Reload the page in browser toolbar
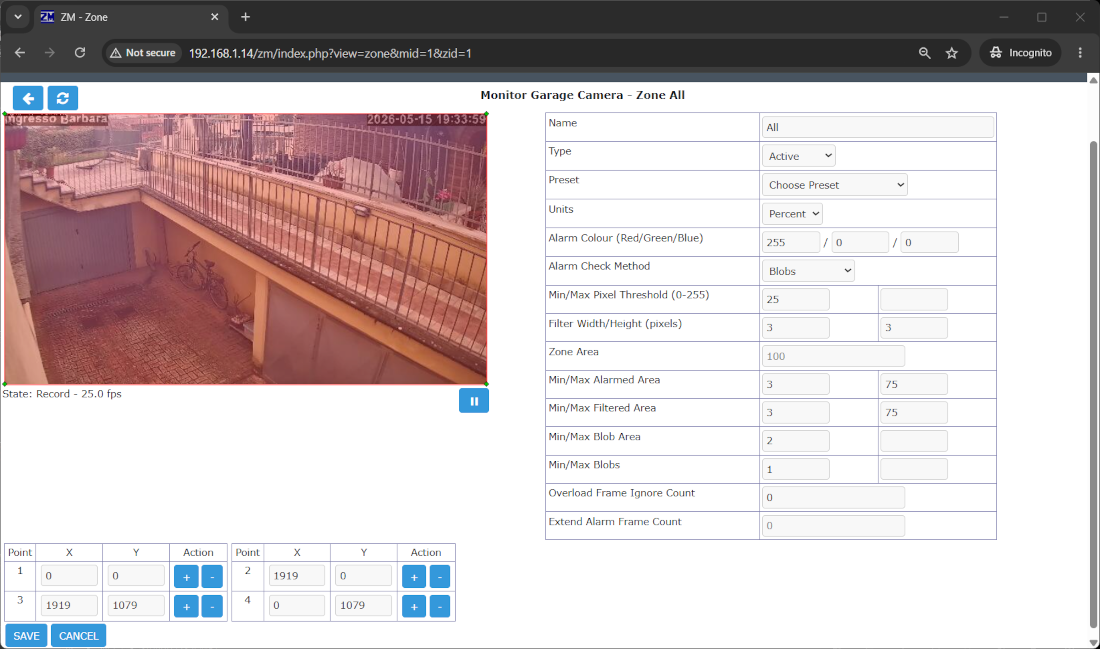This screenshot has width=1100, height=649. click(x=80, y=53)
